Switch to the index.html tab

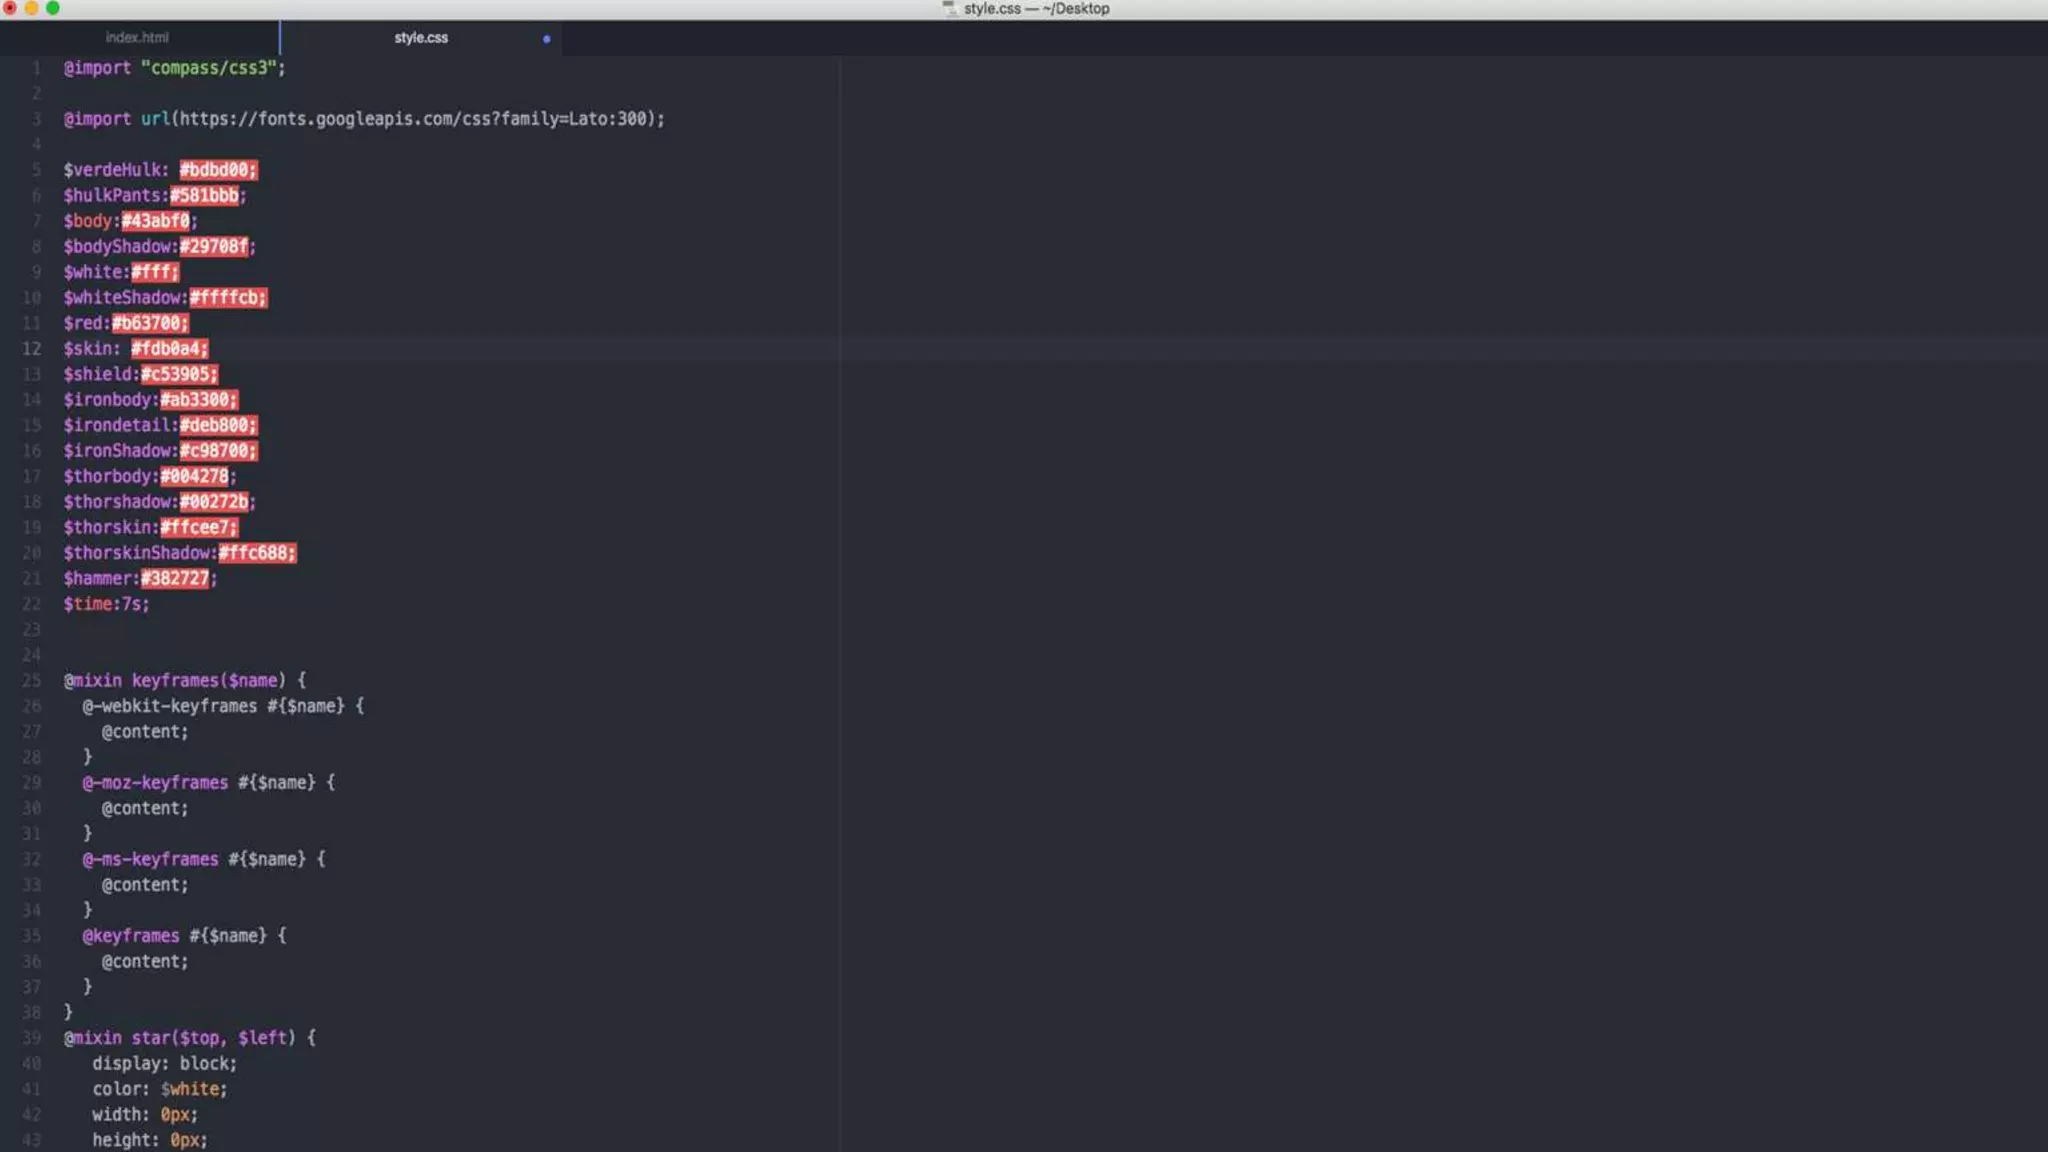click(137, 37)
